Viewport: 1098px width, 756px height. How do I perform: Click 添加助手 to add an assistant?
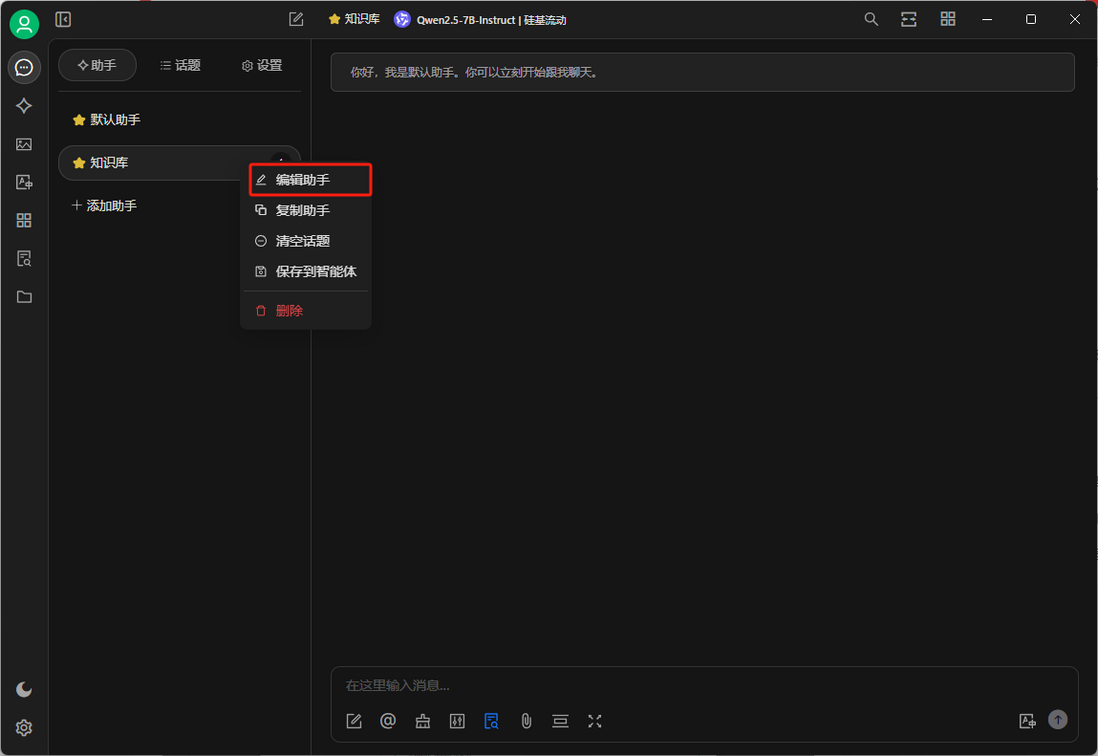coord(104,206)
